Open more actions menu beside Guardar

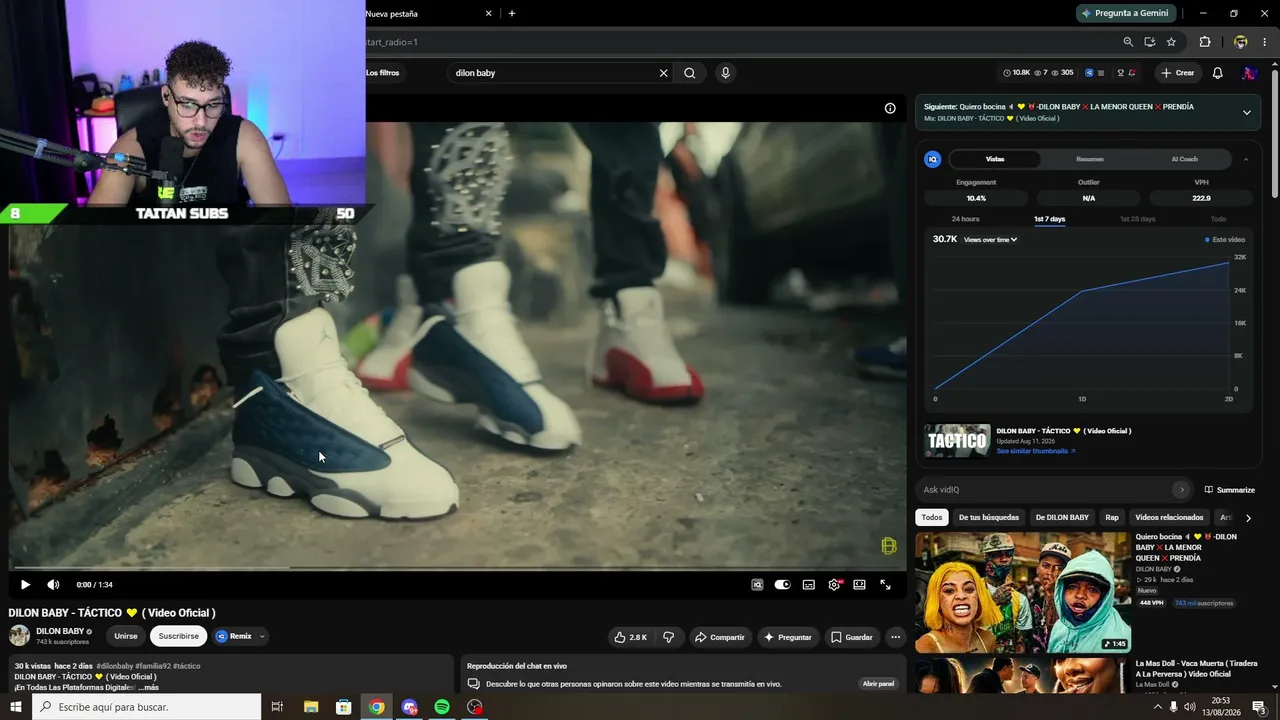tap(895, 637)
